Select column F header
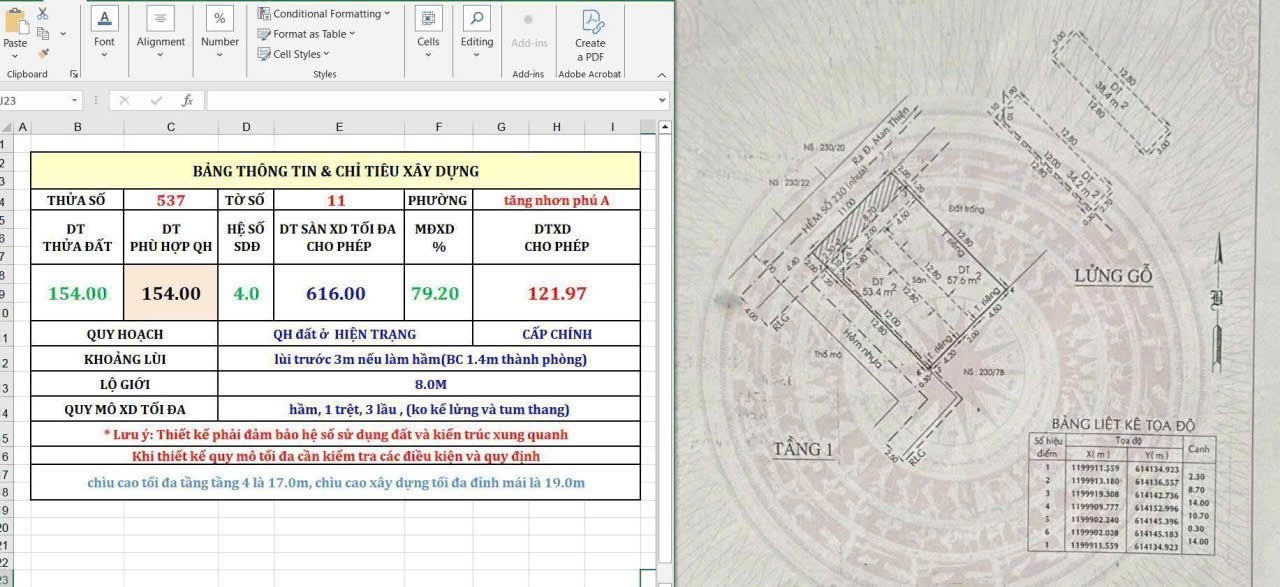This screenshot has height=587, width=1280. [x=439, y=127]
